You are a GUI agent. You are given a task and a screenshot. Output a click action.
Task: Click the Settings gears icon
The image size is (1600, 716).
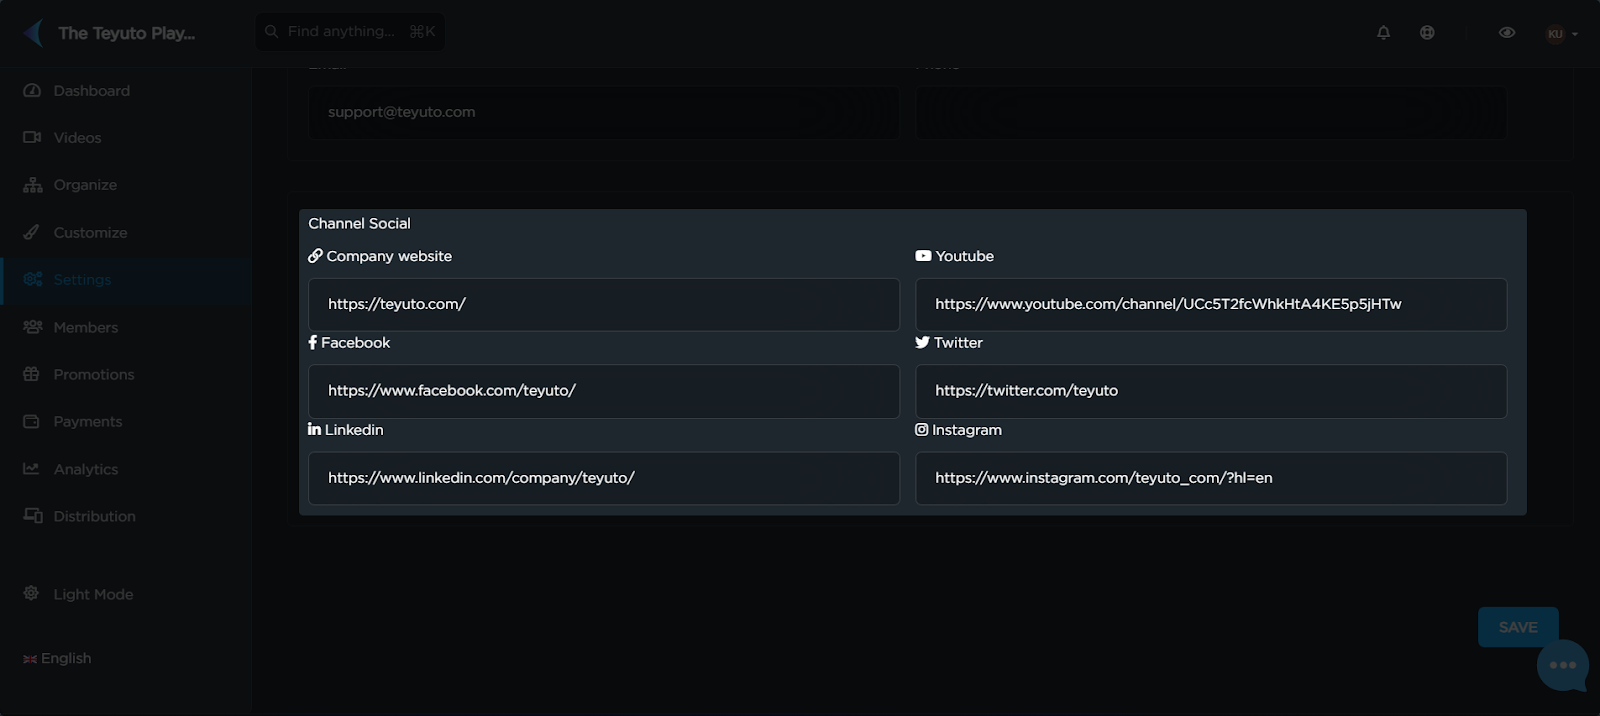[32, 279]
